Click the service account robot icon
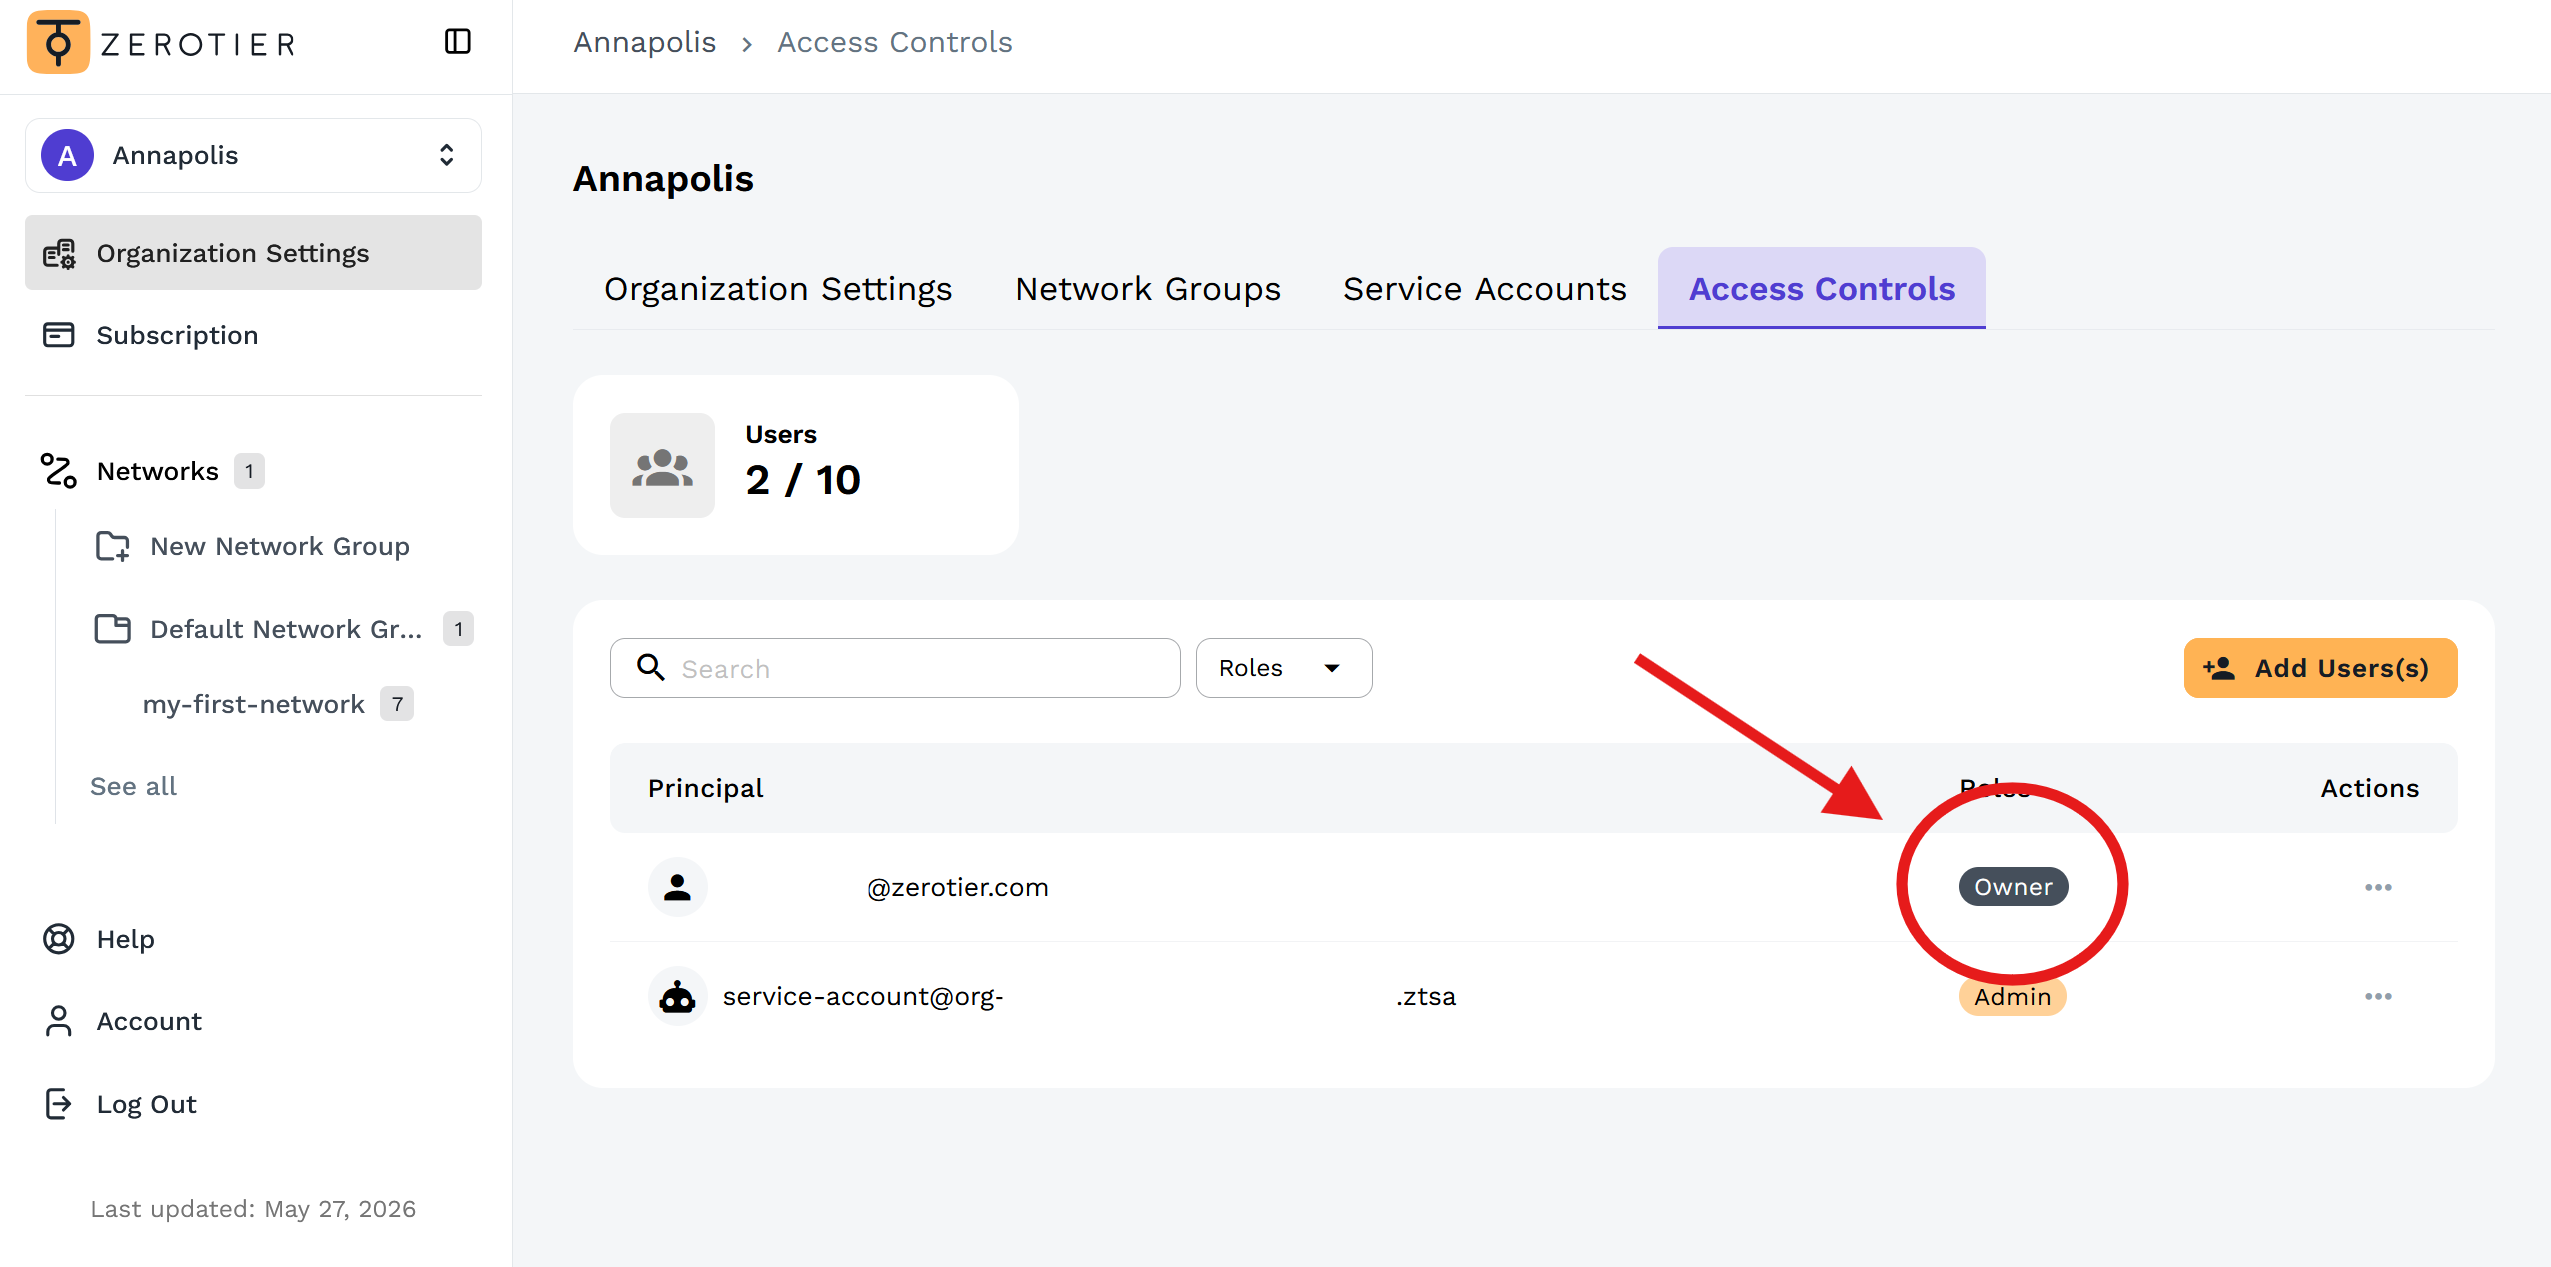This screenshot has width=2551, height=1267. tap(678, 996)
